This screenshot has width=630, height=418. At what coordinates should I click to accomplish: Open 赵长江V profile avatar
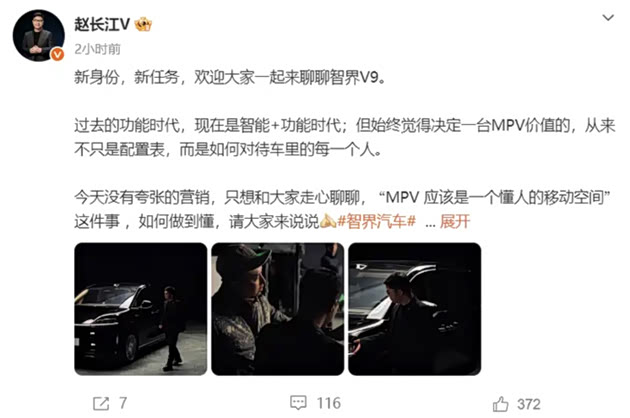pos(39,35)
